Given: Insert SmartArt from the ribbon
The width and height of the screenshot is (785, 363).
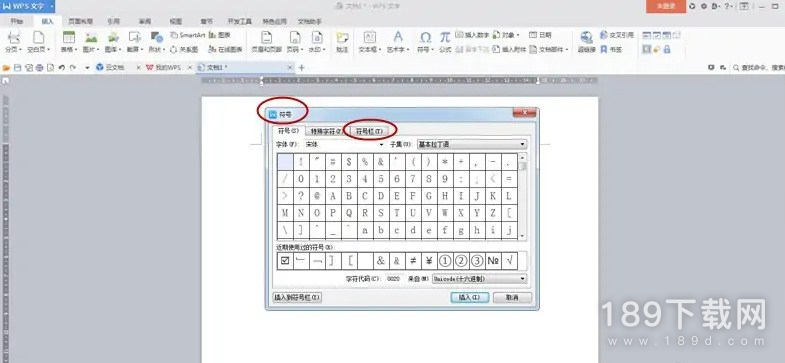Looking at the screenshot, I should tap(188, 35).
